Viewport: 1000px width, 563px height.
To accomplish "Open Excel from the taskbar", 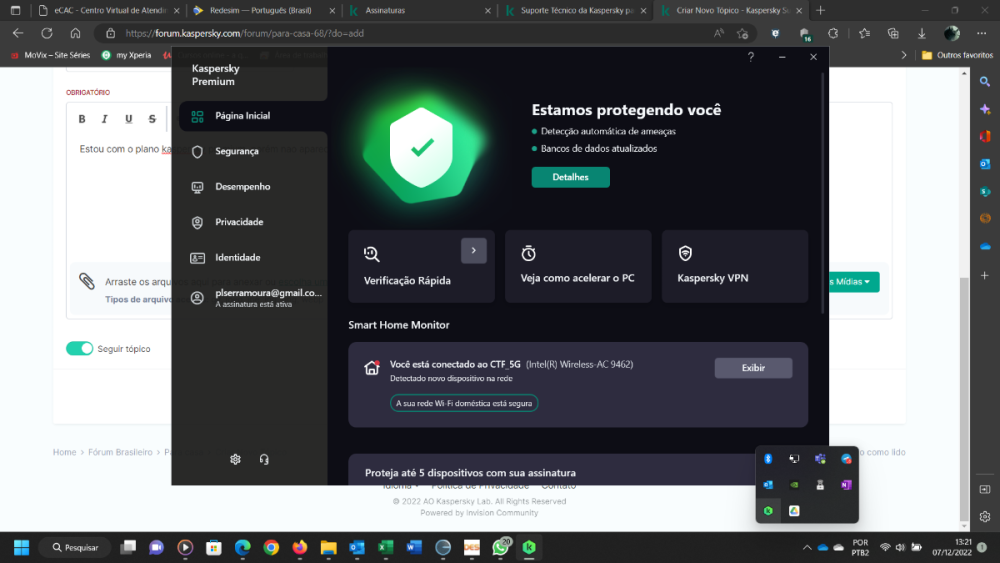I will click(x=385, y=547).
